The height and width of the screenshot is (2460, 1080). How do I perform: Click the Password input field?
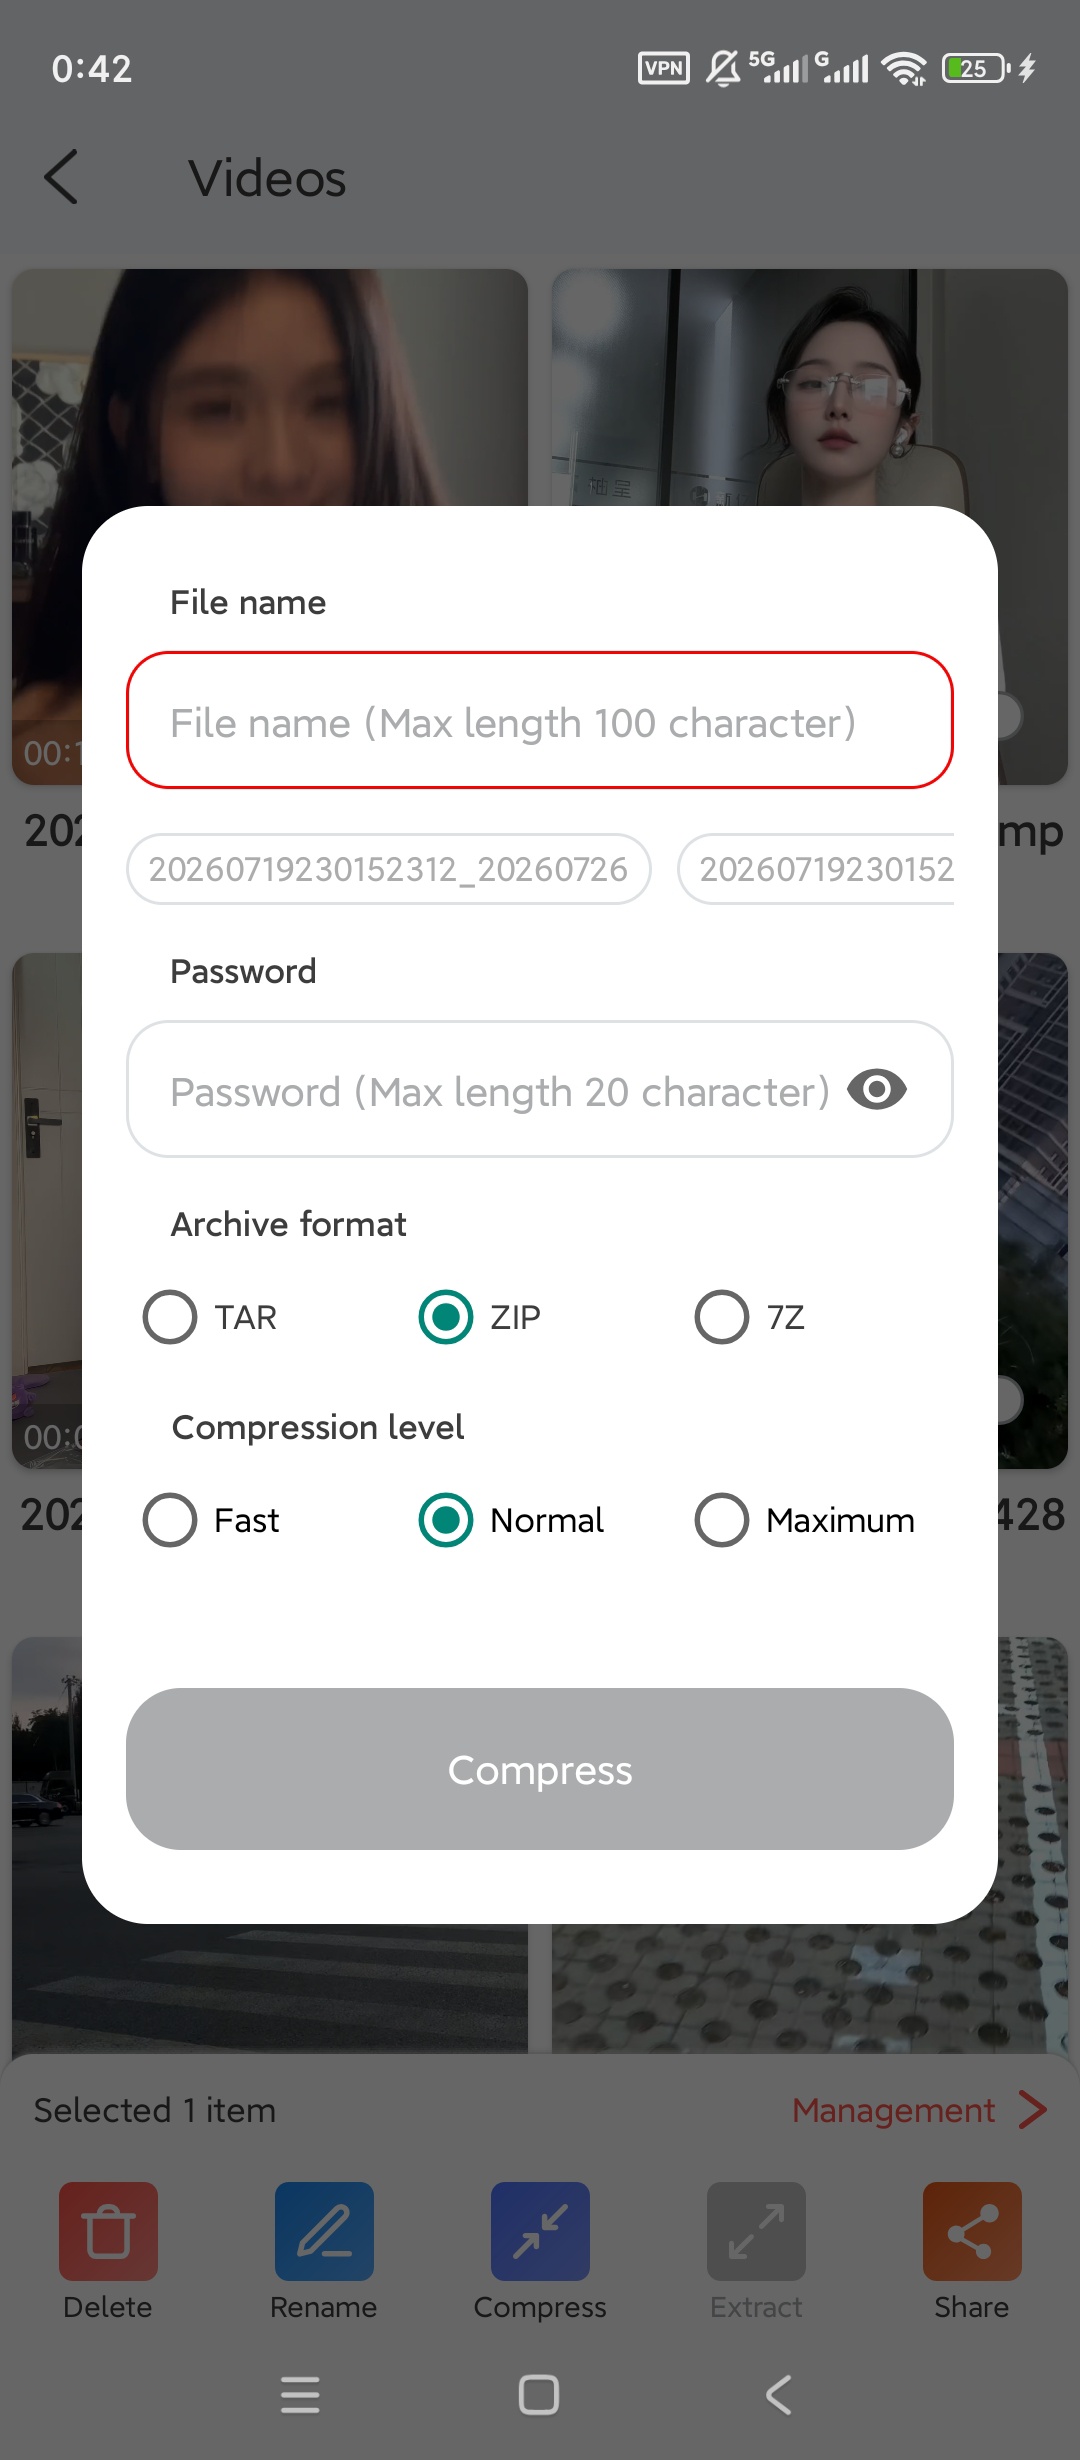point(540,1089)
